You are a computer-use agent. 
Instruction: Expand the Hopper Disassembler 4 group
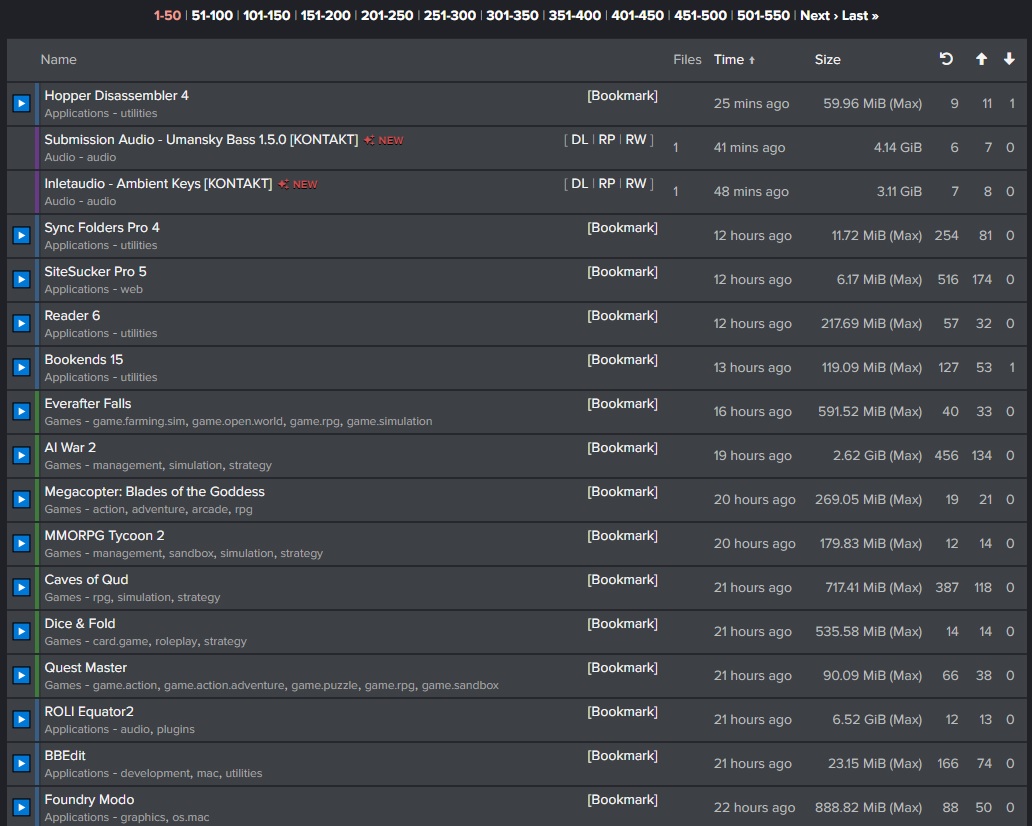21,103
